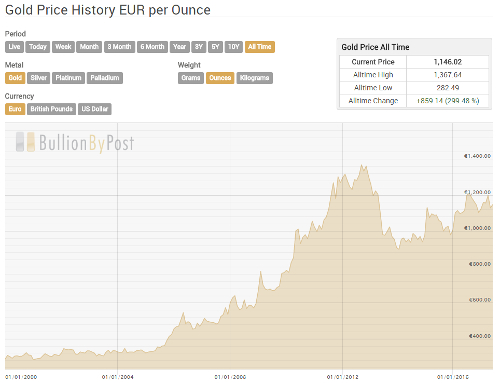Click the chart peak near 2012-2013
Image resolution: width=500 pixels, height=383 pixels.
[x=362, y=165]
